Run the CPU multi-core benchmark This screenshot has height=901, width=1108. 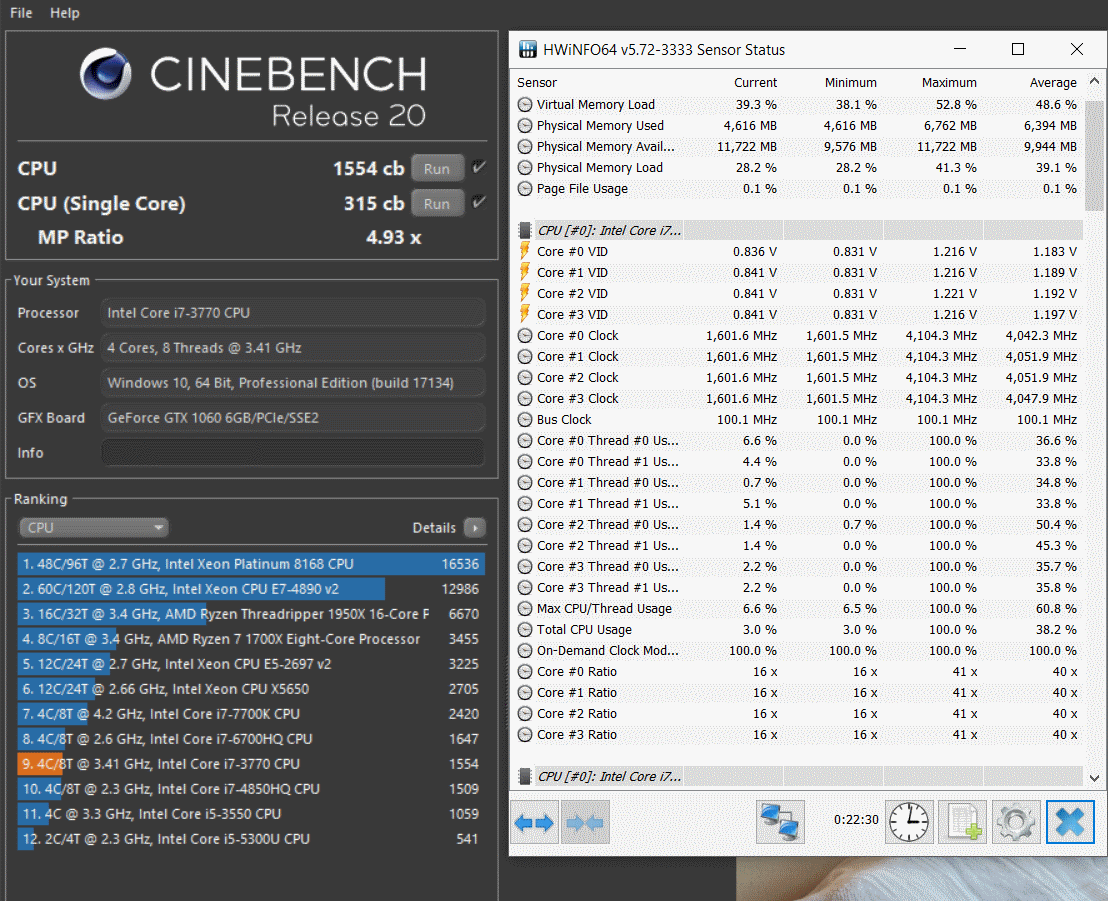(437, 169)
